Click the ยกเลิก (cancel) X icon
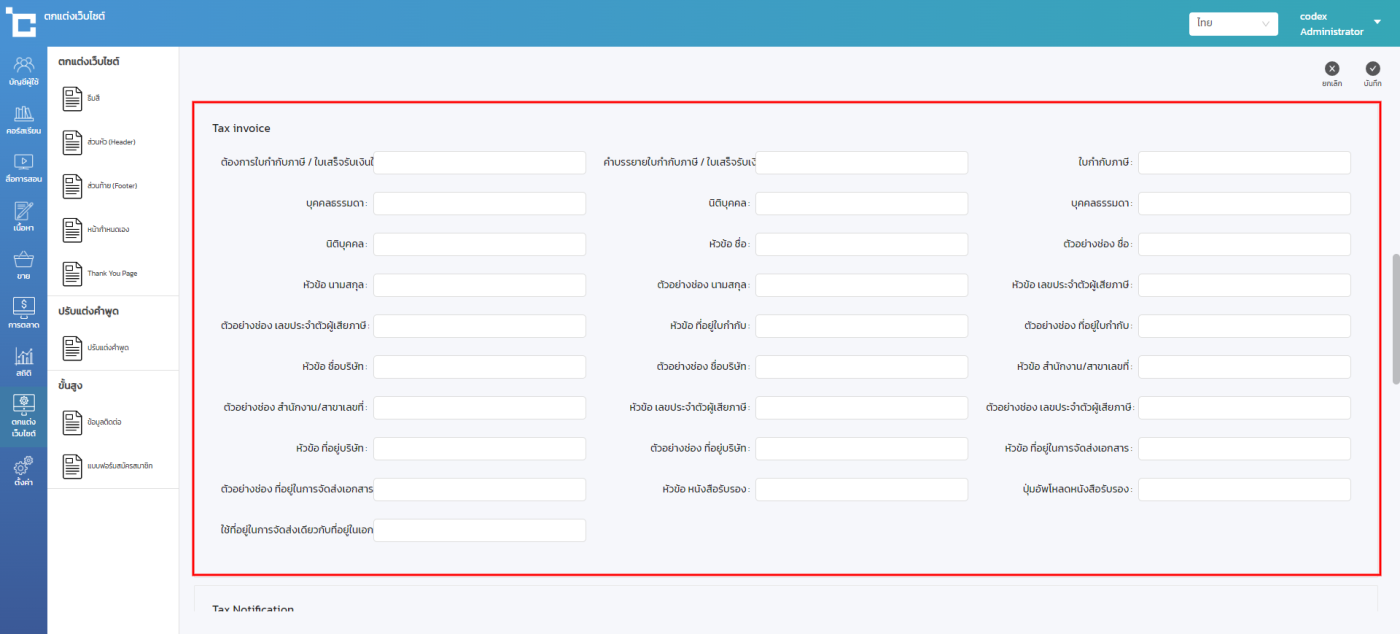The width and height of the screenshot is (1400, 634). click(x=1332, y=69)
